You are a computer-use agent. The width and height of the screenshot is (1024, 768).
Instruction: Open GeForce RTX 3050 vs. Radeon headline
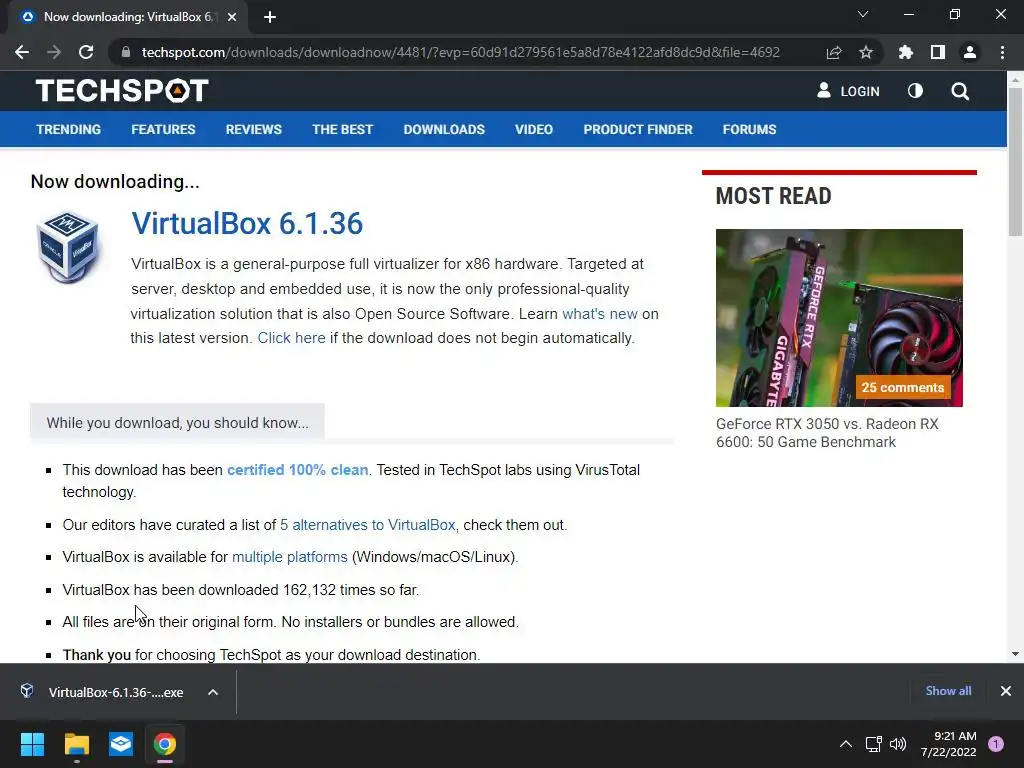click(x=827, y=432)
